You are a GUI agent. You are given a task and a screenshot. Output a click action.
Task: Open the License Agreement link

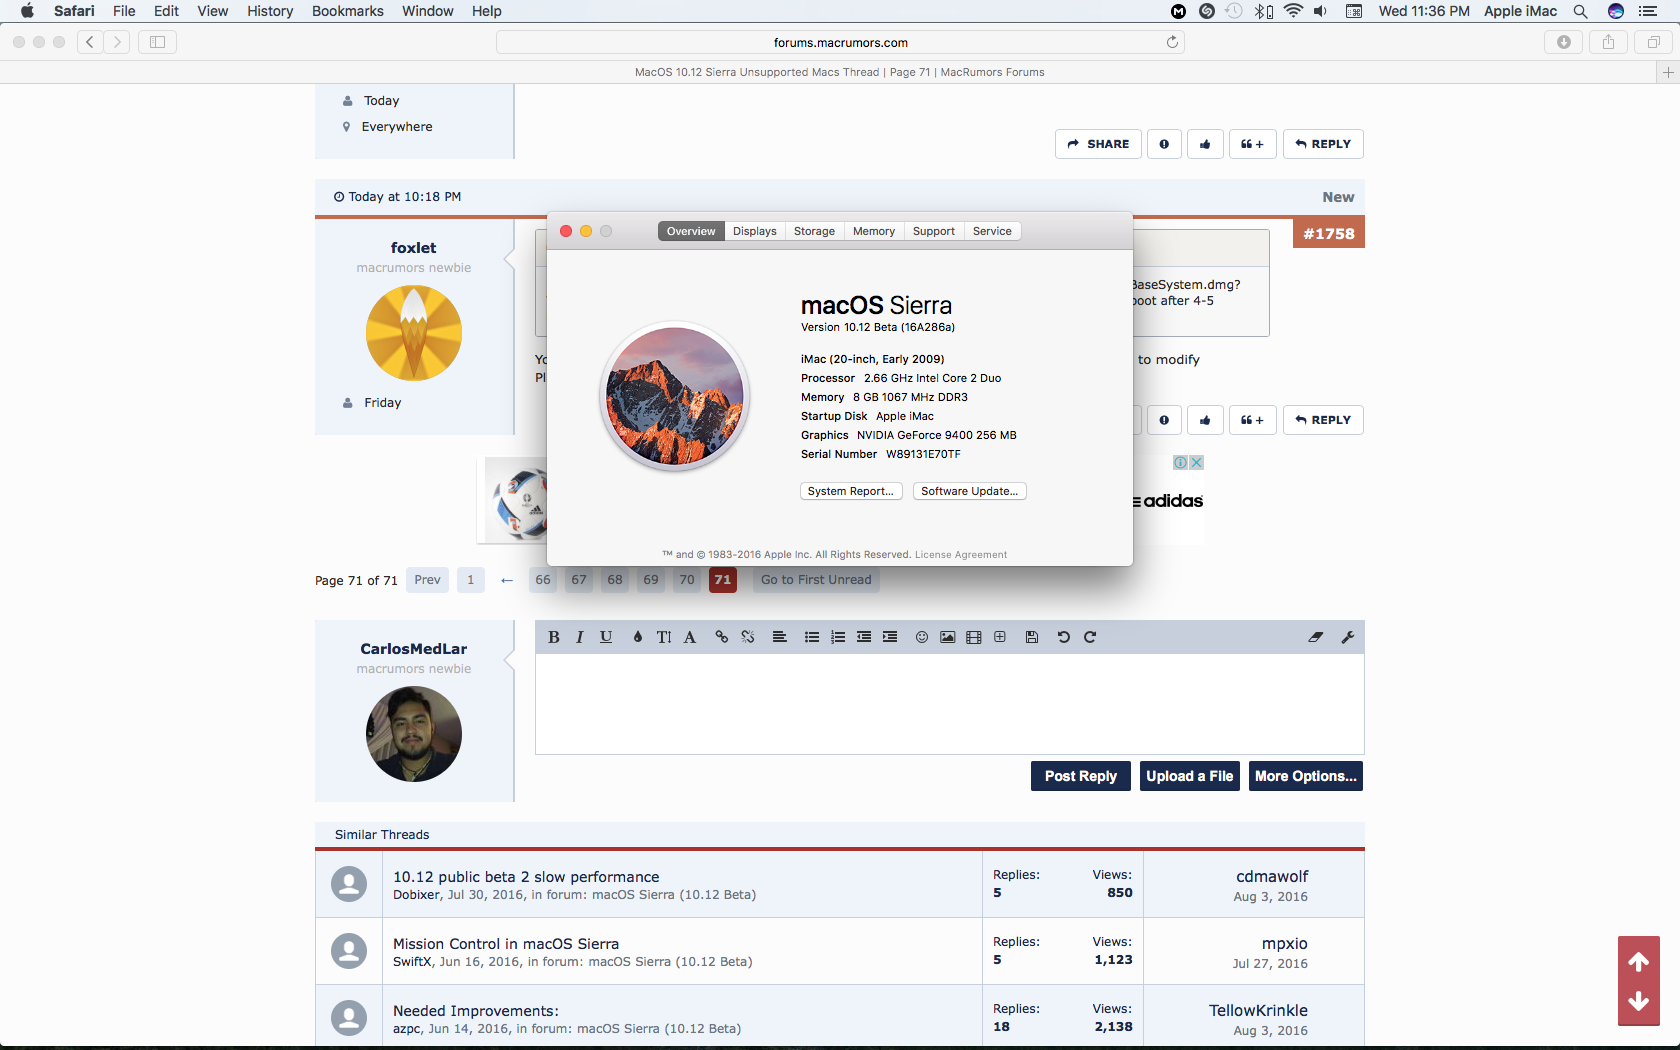961,555
